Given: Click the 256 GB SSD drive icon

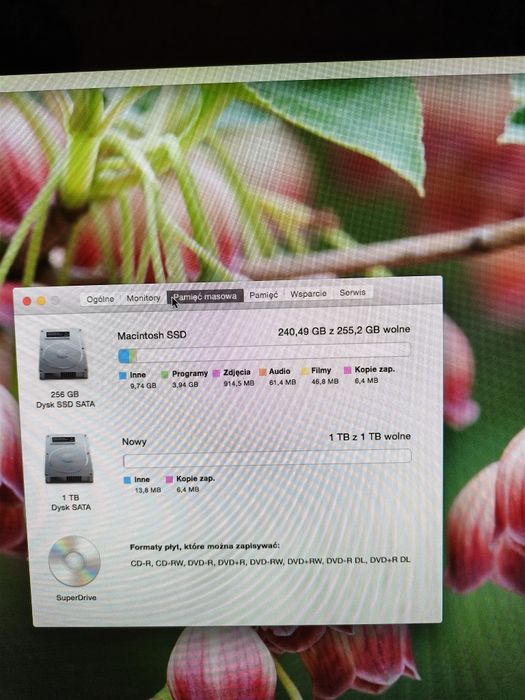Looking at the screenshot, I should coord(63,354).
